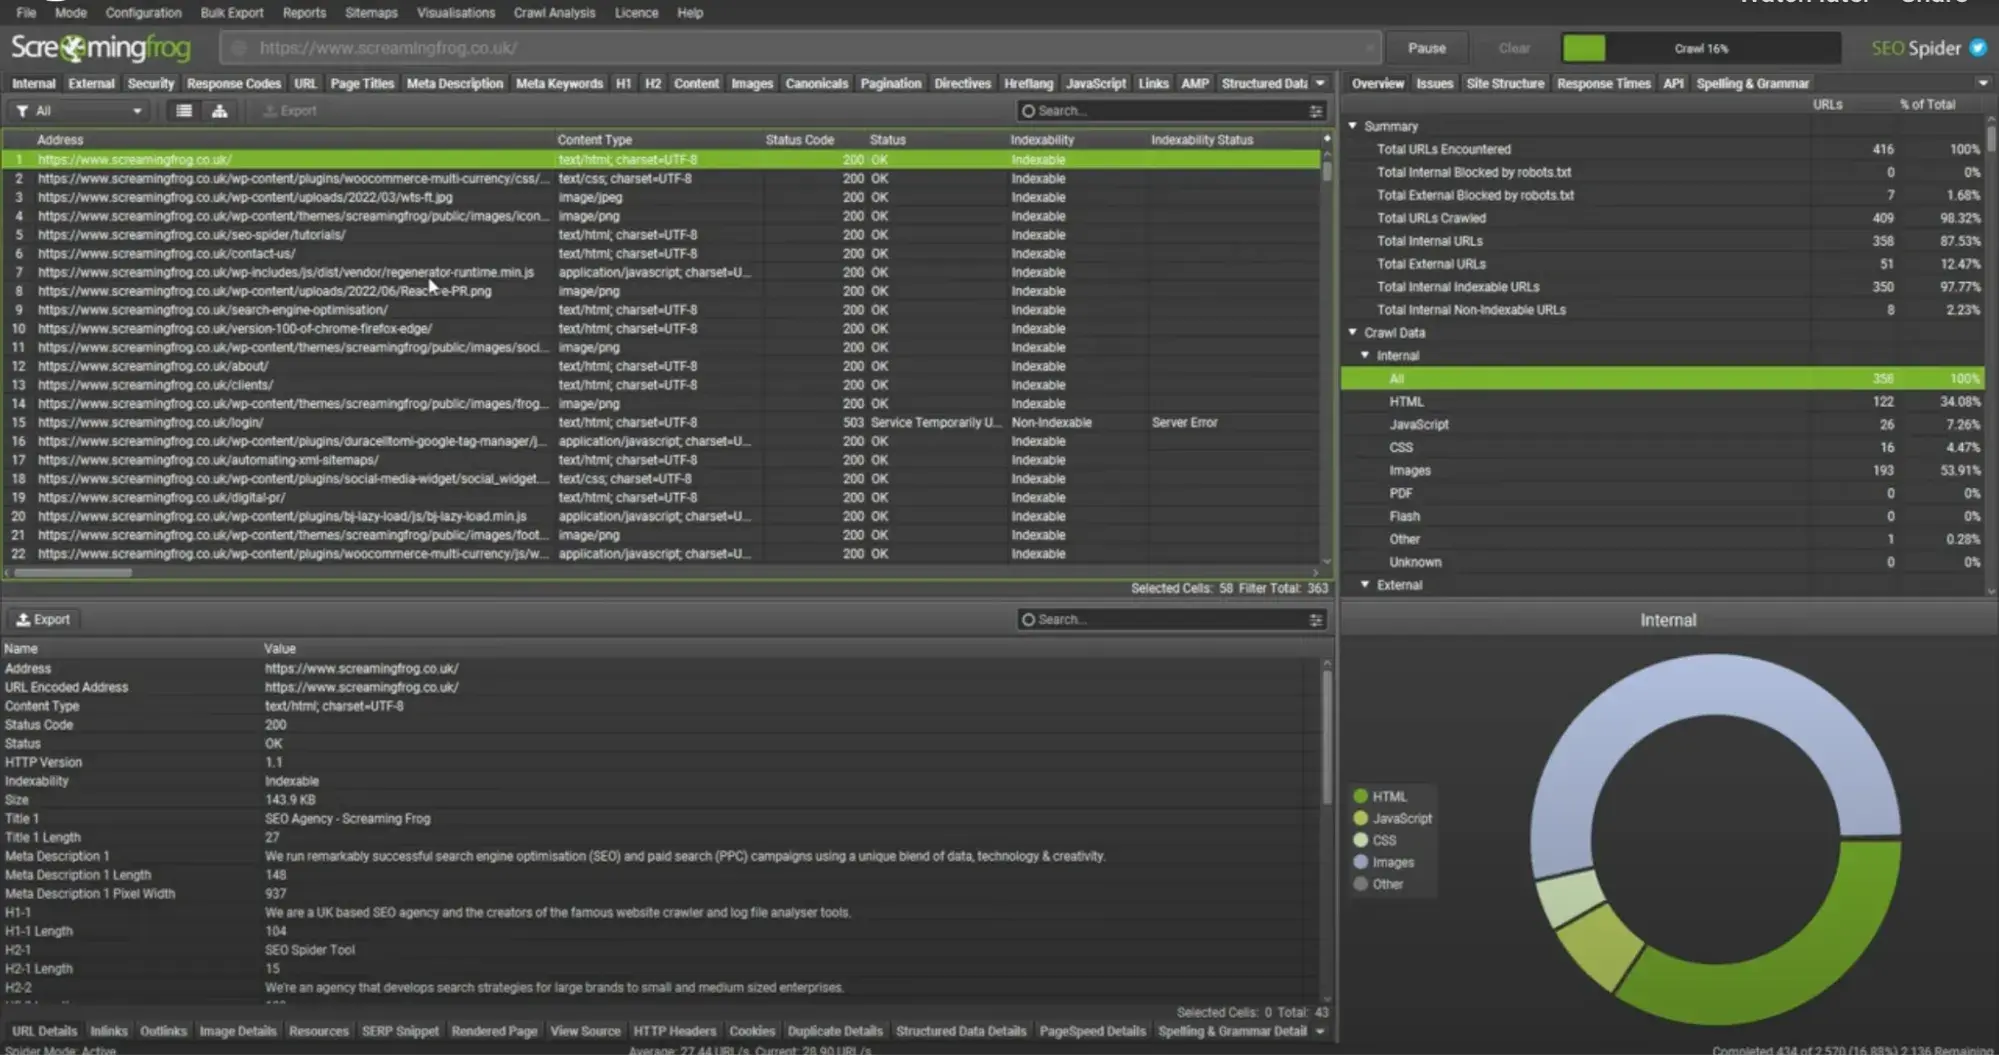
Task: Select the /digital-pr/ URL row
Action: click(660, 497)
